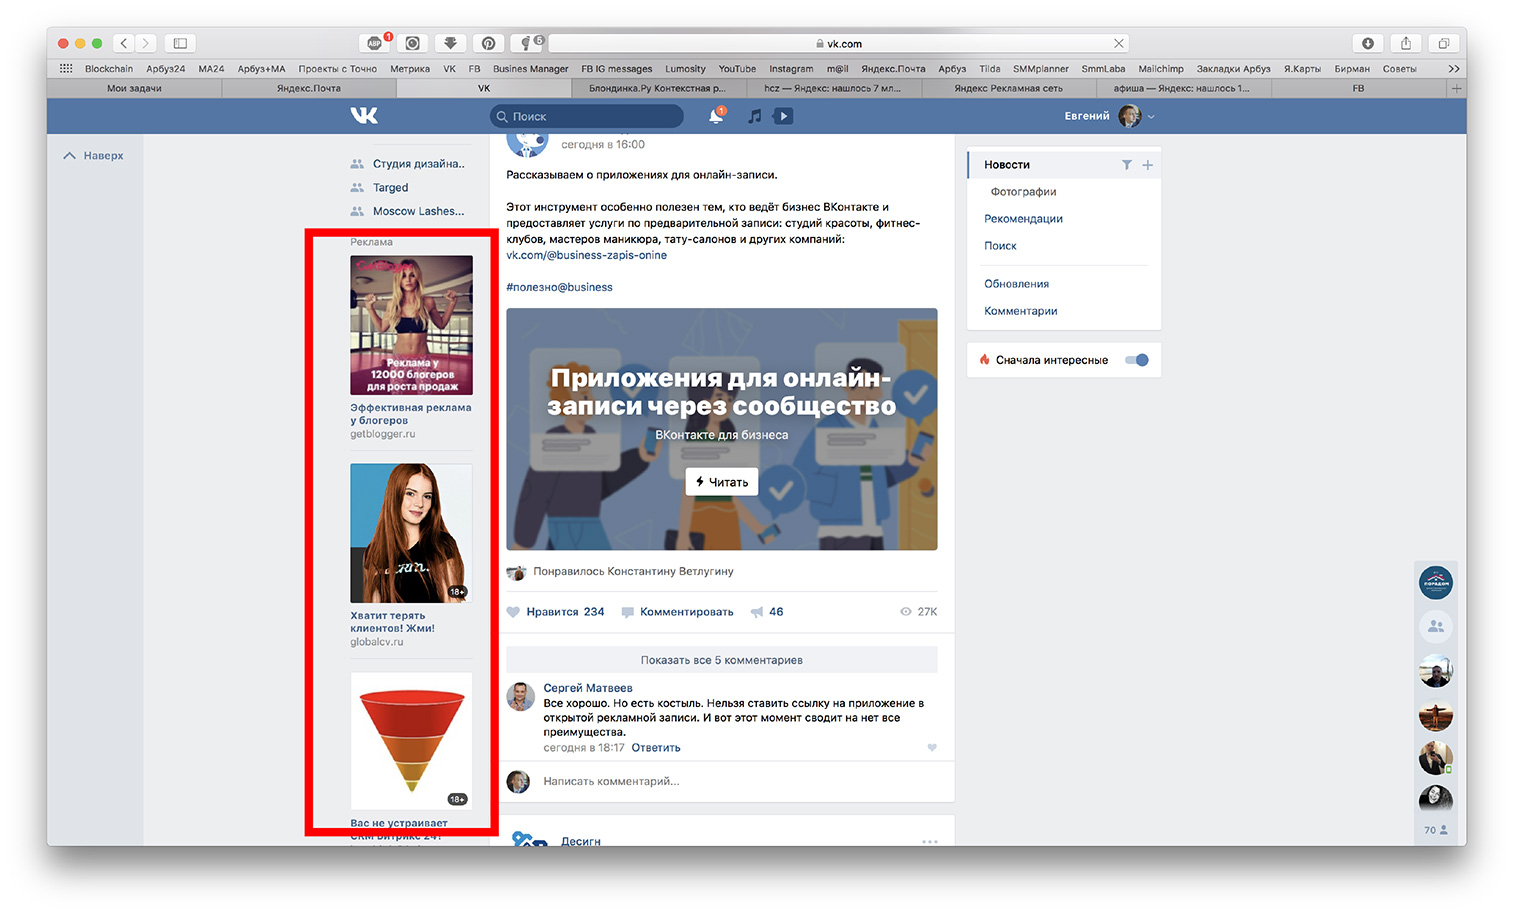Open Студия дизайна group link
The width and height of the screenshot is (1514, 914).
(x=418, y=164)
